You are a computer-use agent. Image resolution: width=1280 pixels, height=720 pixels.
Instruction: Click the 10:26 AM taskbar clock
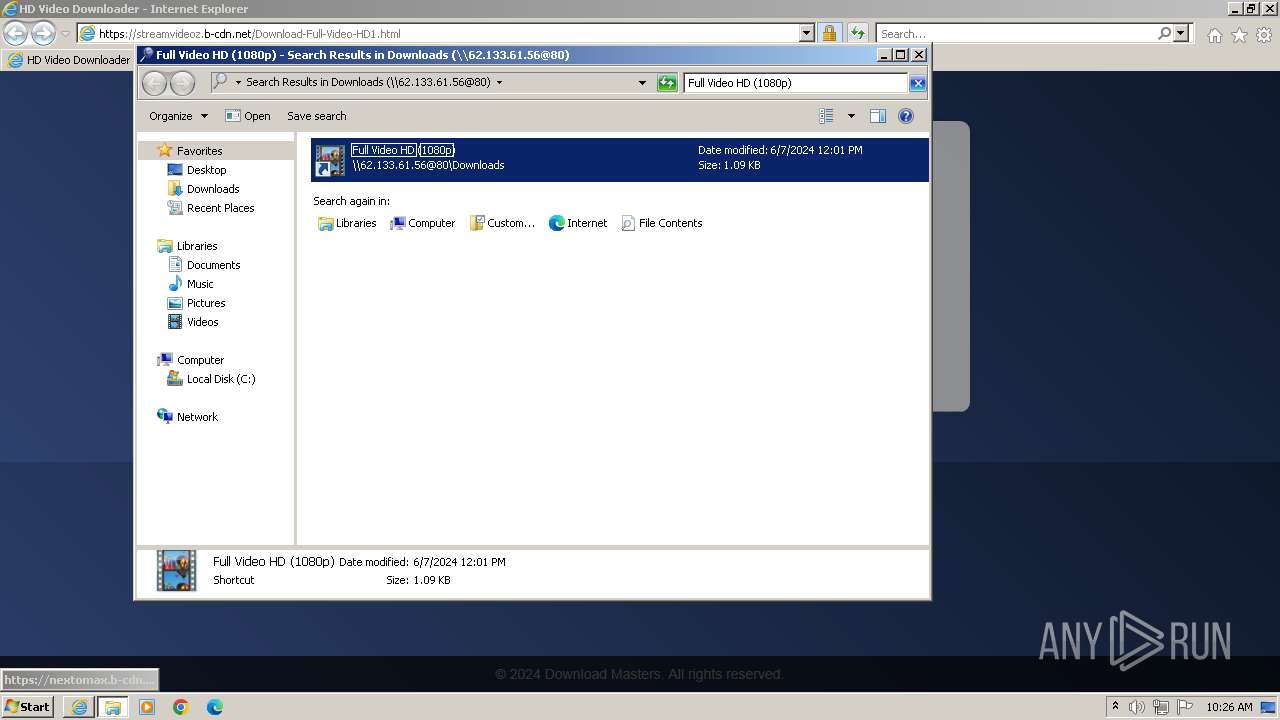(x=1229, y=707)
